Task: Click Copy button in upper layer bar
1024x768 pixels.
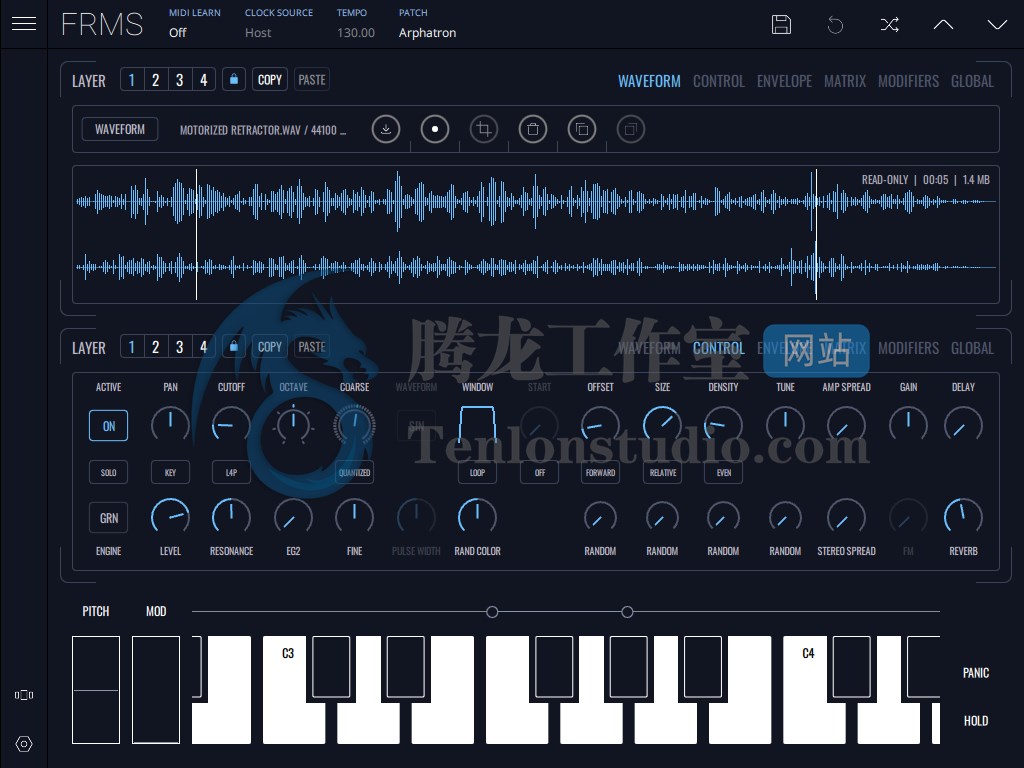Action: 270,80
